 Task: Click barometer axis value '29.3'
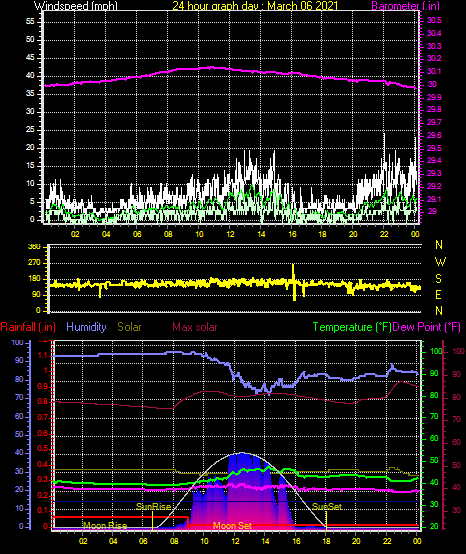(434, 173)
